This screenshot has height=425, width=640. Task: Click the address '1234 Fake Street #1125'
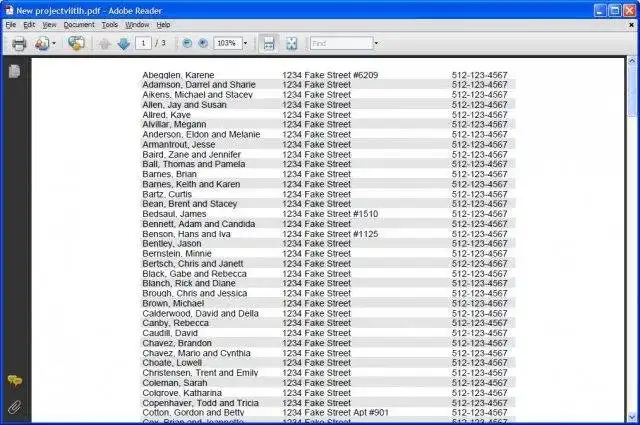330,234
